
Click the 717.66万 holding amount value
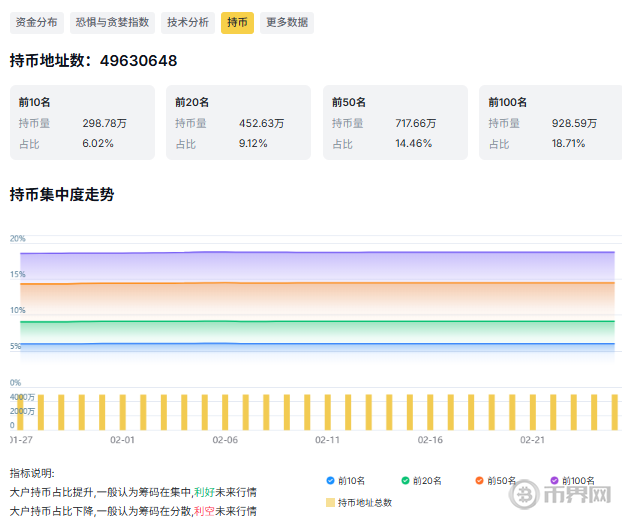click(416, 123)
